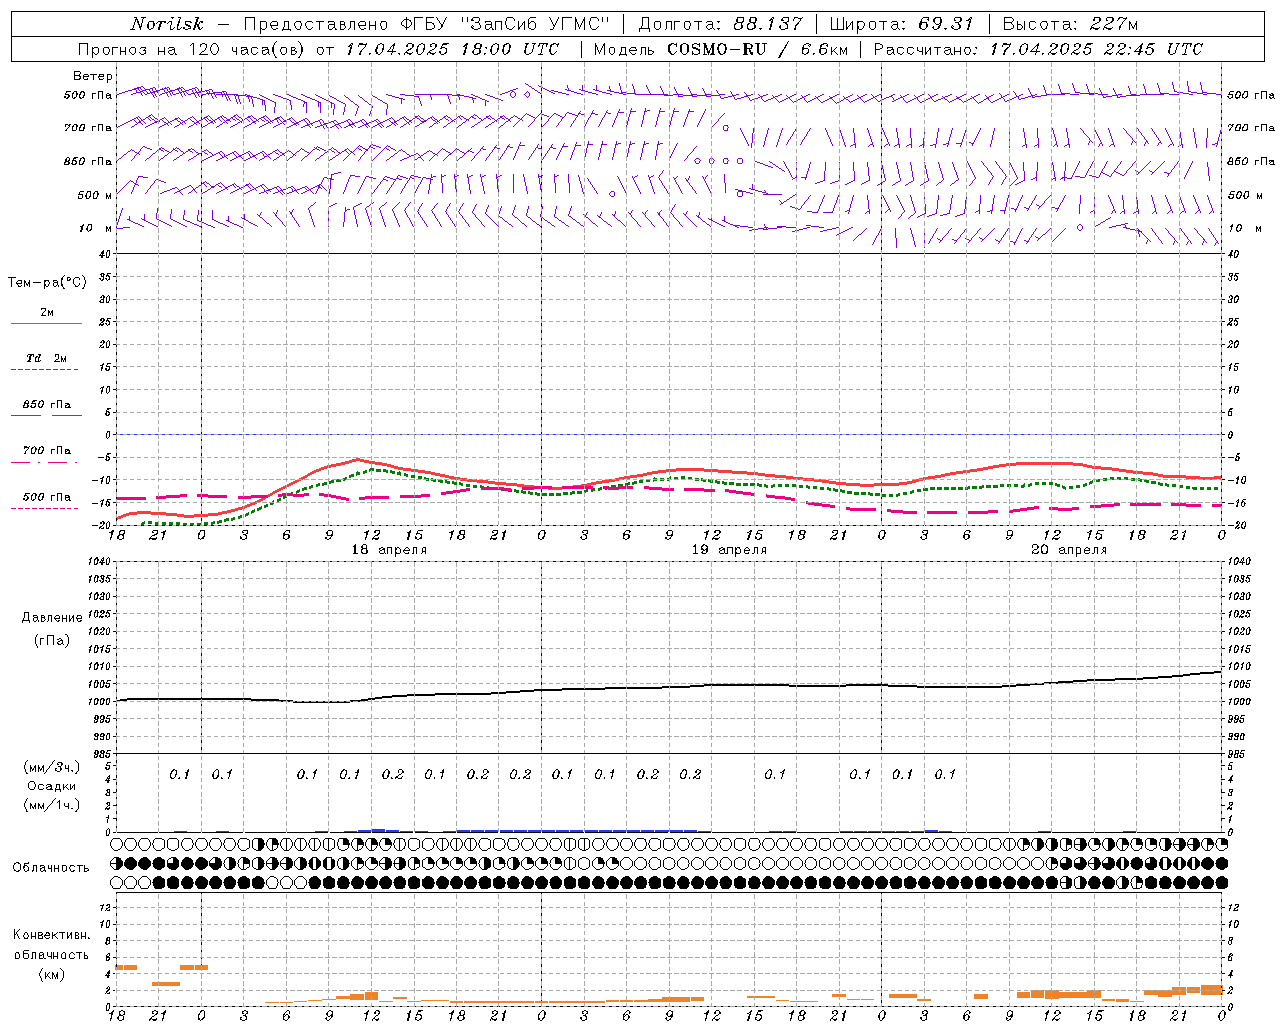Click the '19 апреля' date label
This screenshot has width=1280, height=1024.
[x=729, y=550]
